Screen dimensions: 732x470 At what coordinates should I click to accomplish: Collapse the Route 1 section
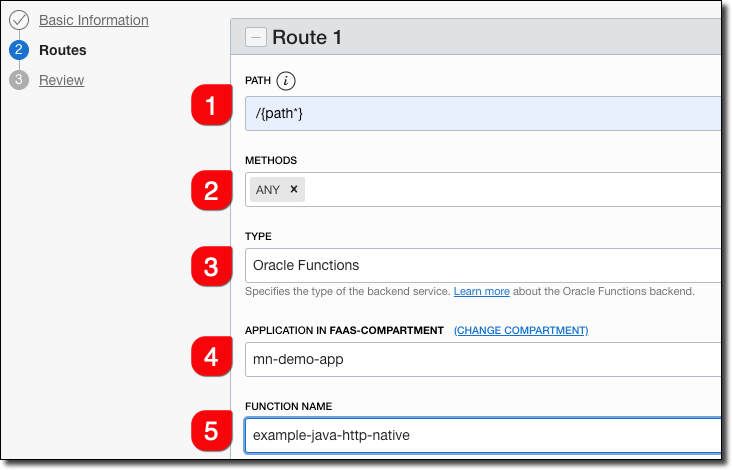(257, 37)
